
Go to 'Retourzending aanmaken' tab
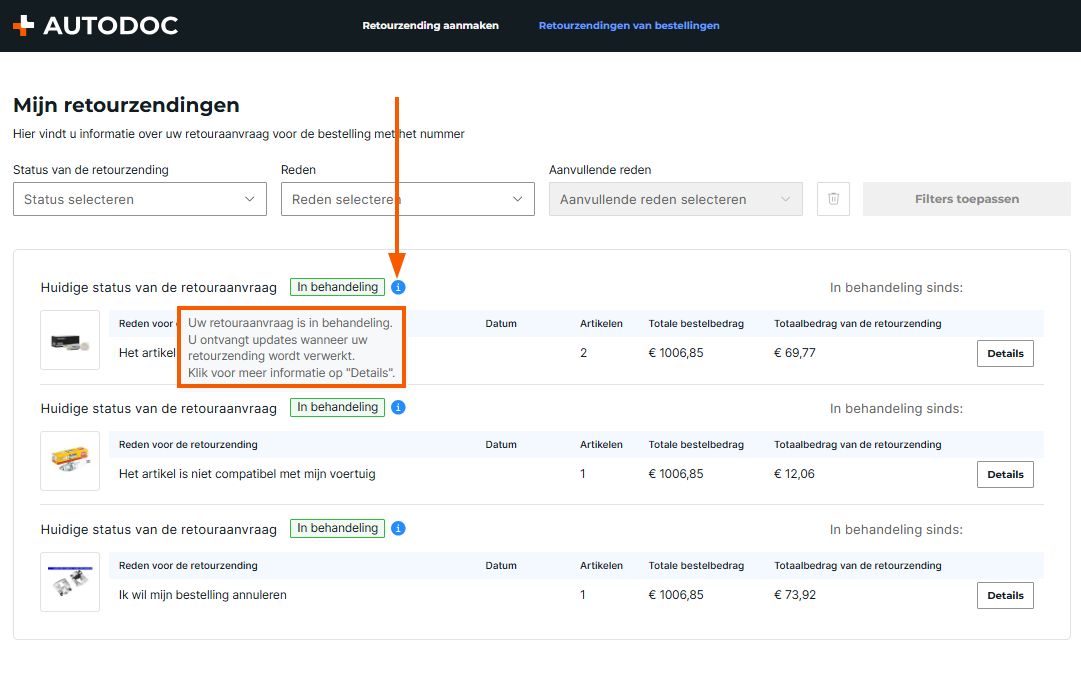[x=430, y=26]
